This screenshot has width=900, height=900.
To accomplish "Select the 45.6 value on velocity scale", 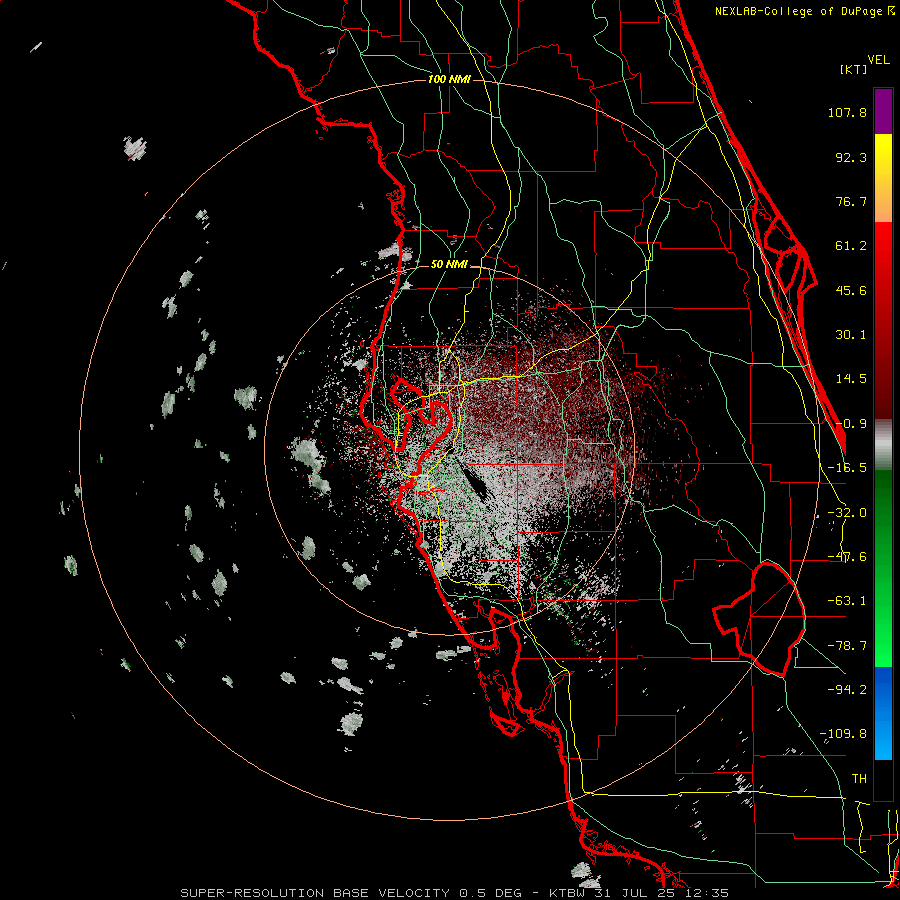I will pyautogui.click(x=851, y=290).
